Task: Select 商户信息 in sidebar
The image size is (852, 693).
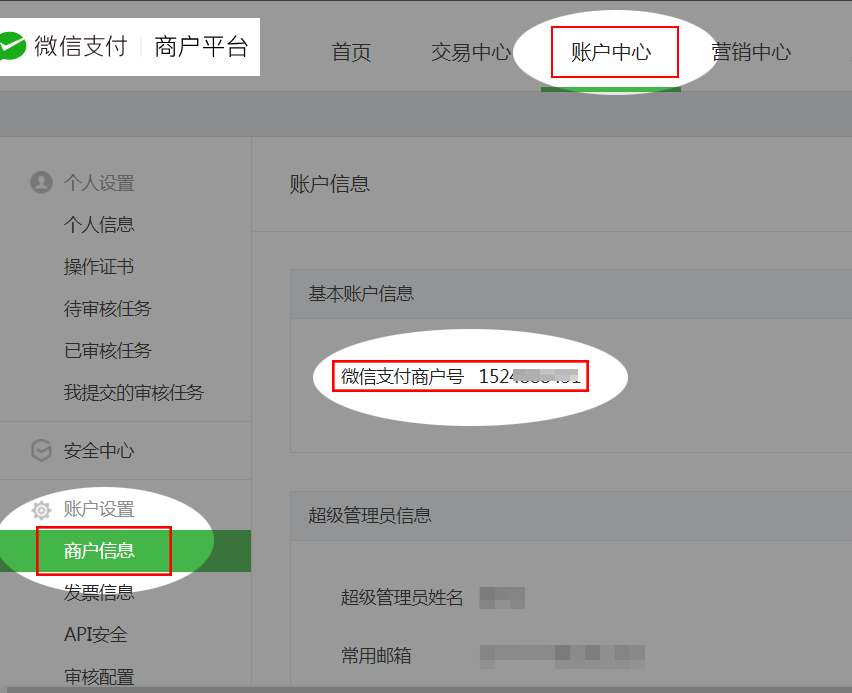Action: point(99,551)
